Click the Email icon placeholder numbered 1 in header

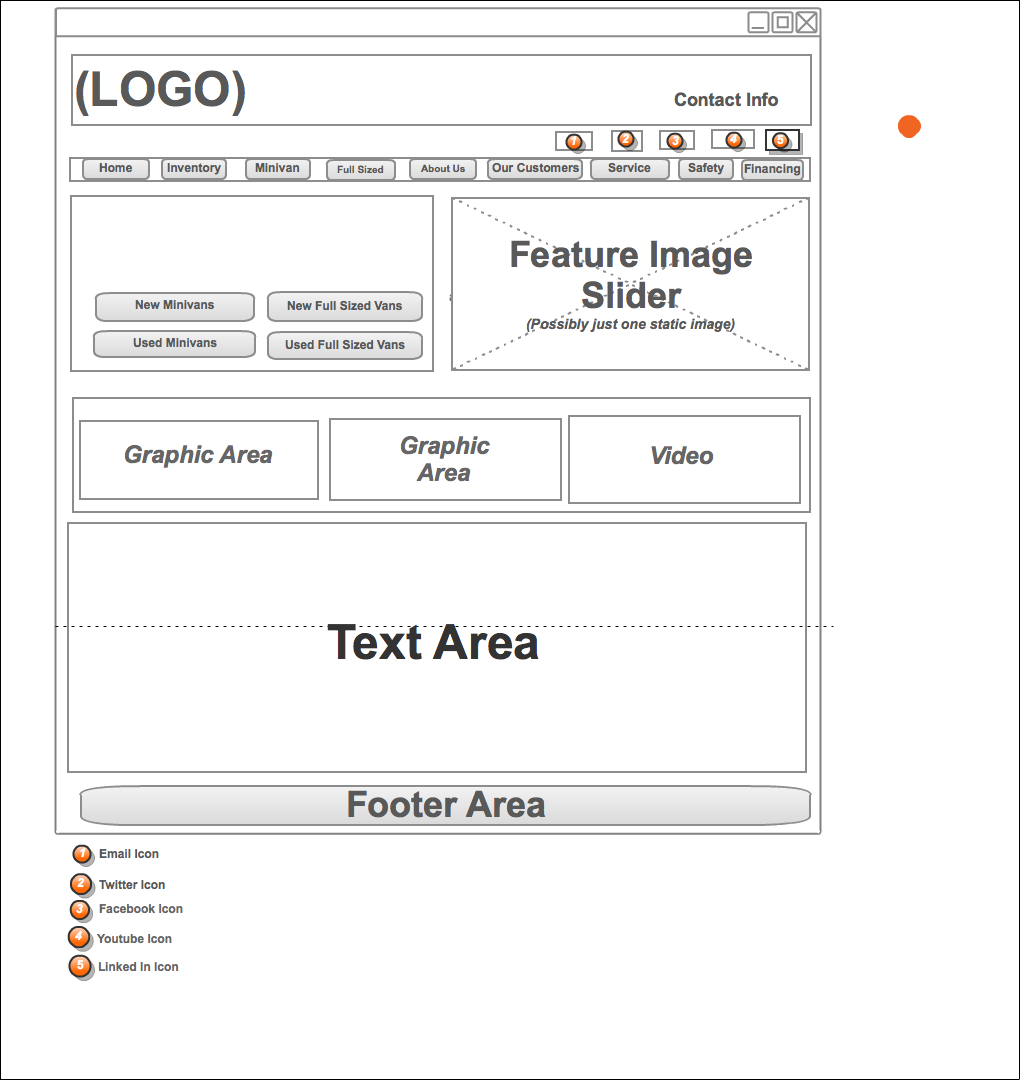tap(573, 141)
